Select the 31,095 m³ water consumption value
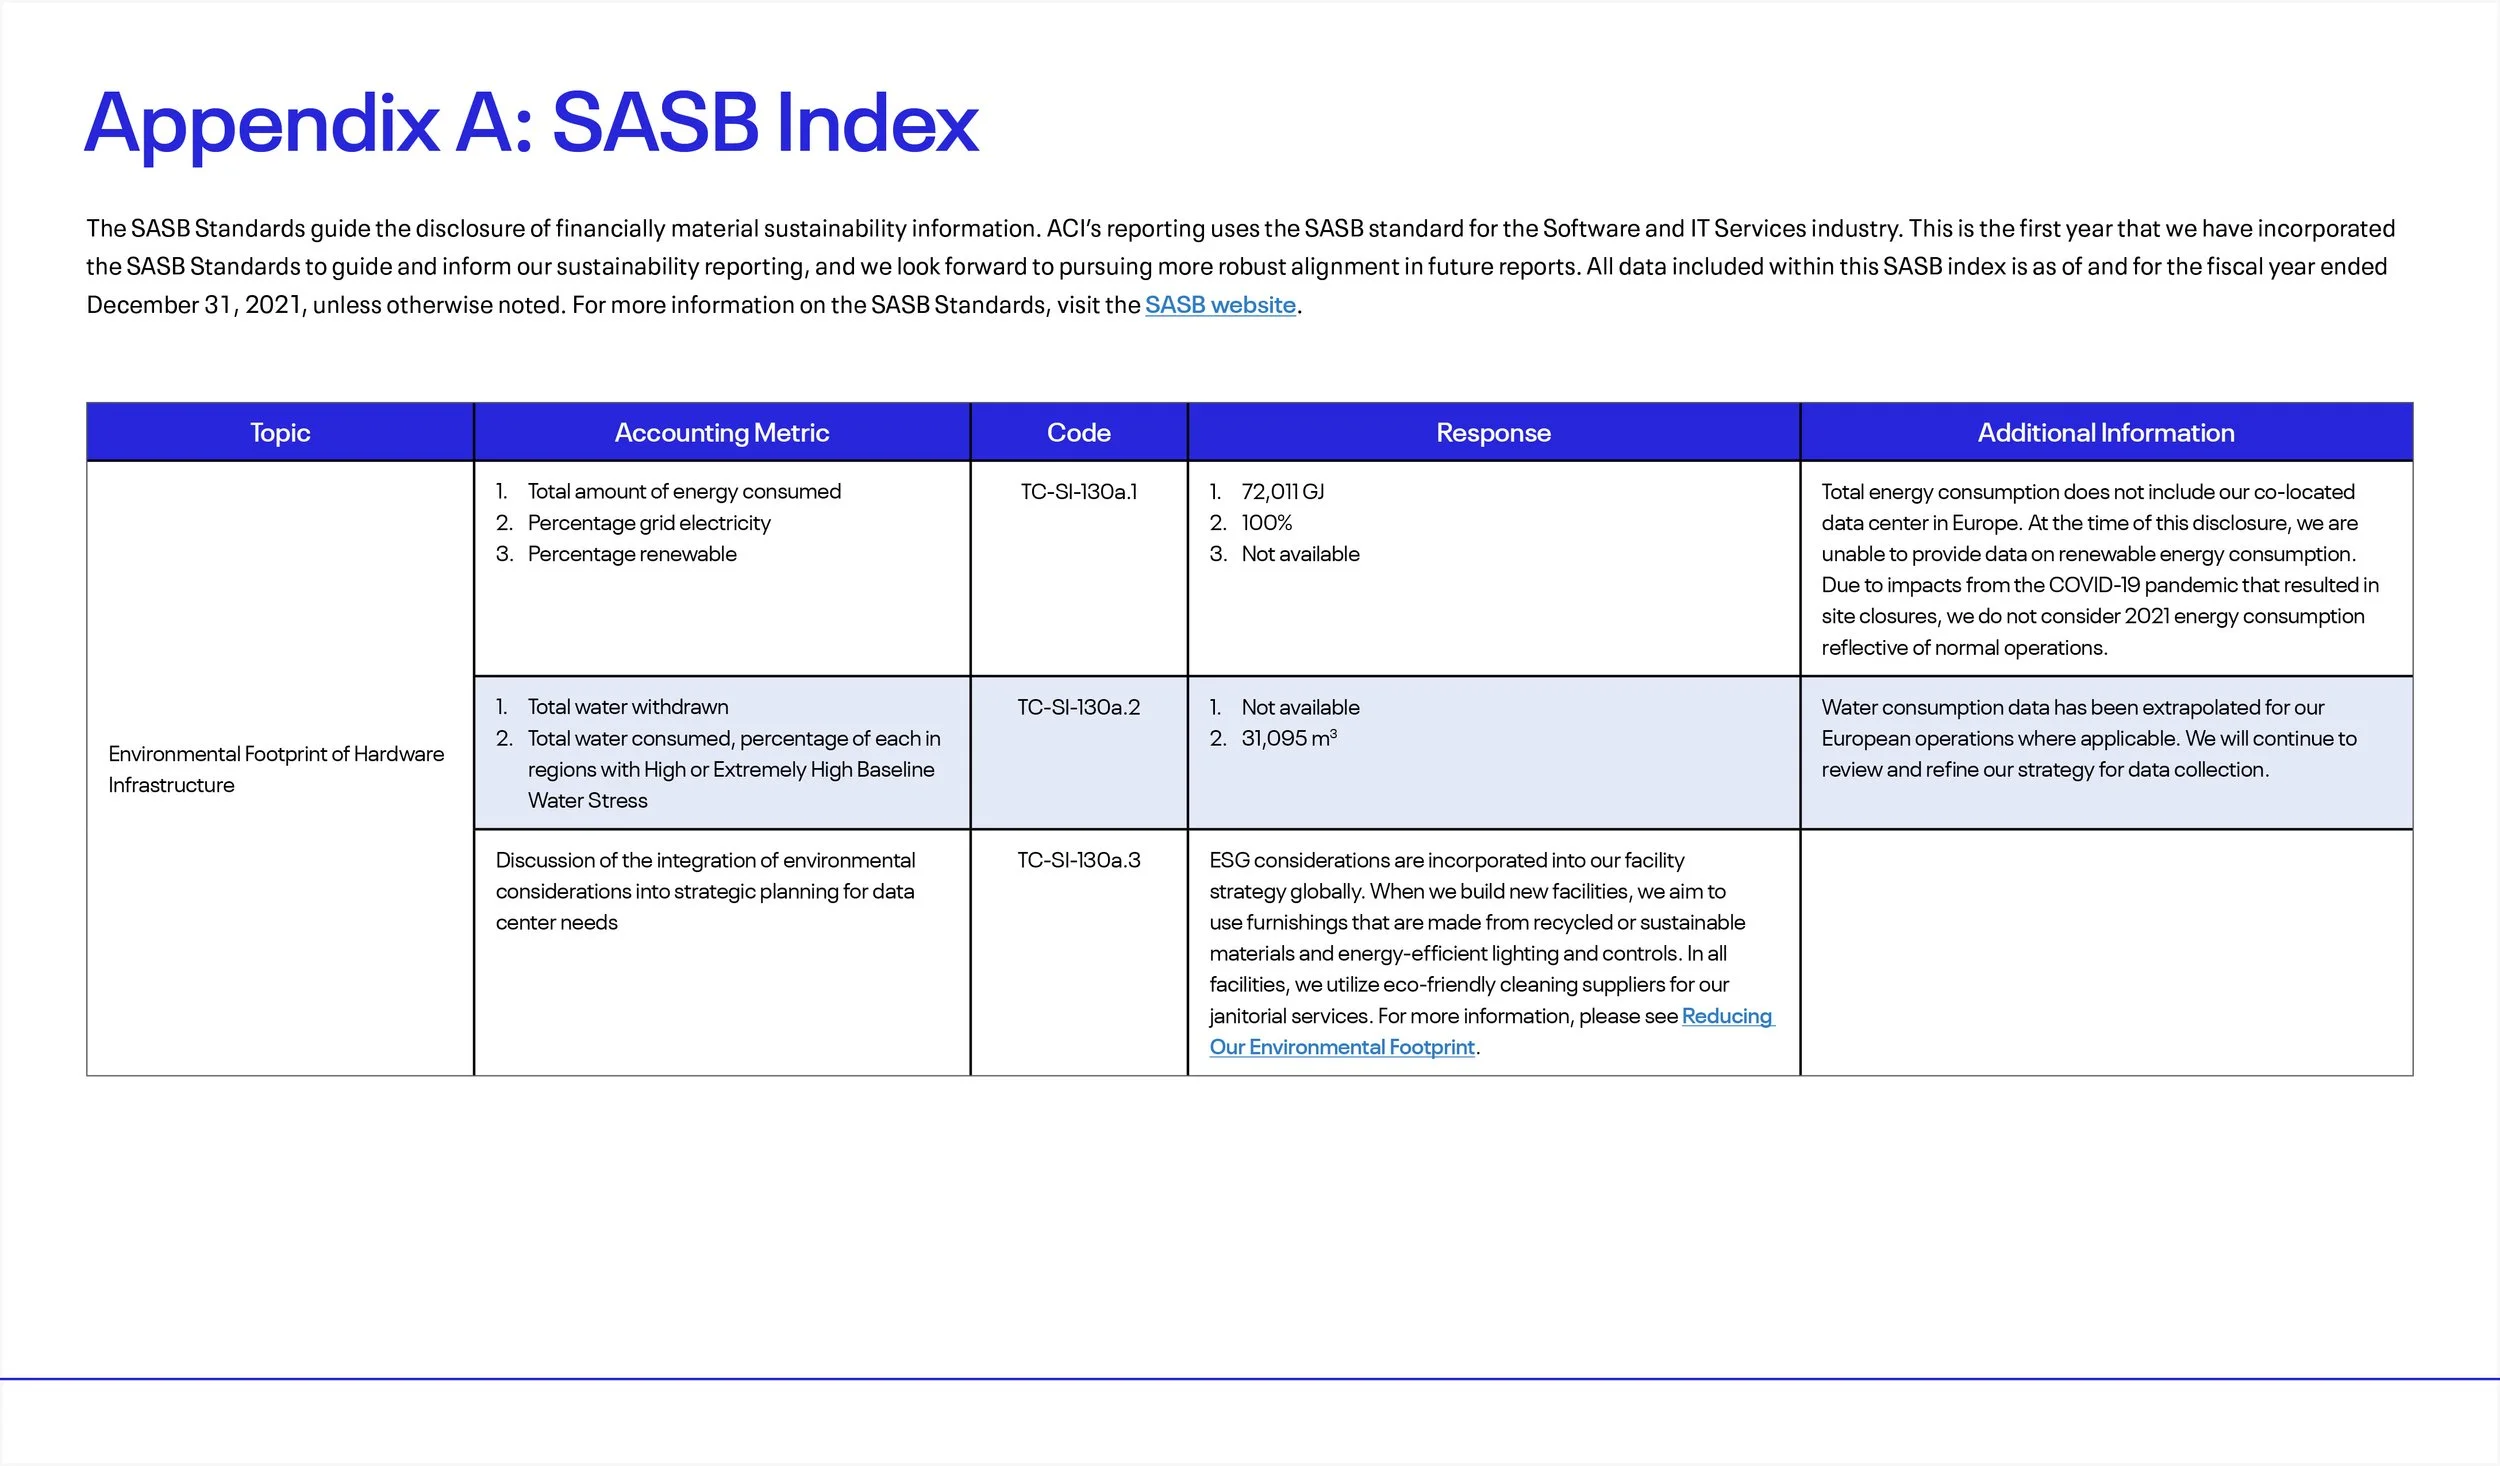2500x1466 pixels. coord(1290,738)
